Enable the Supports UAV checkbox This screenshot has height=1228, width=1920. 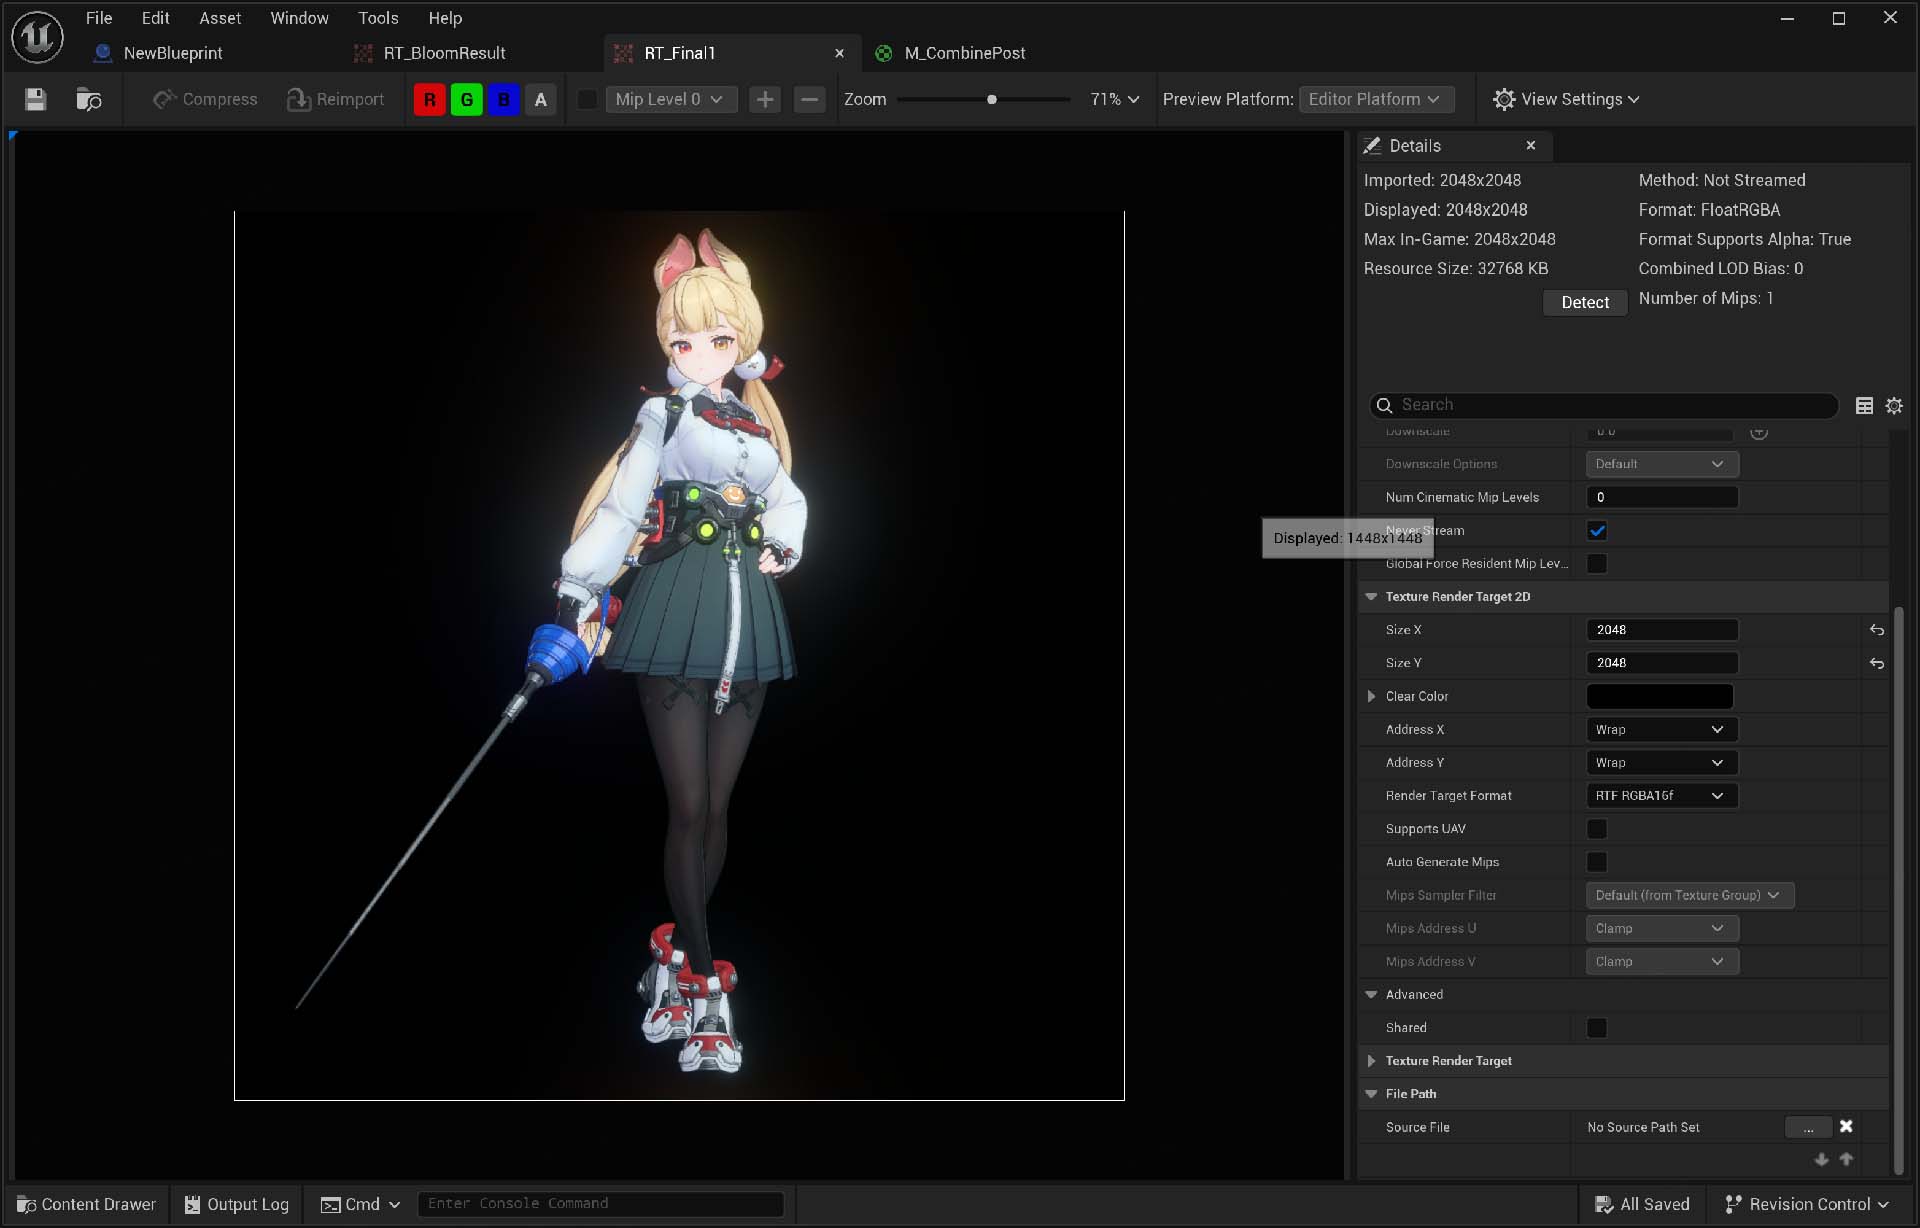(1597, 829)
